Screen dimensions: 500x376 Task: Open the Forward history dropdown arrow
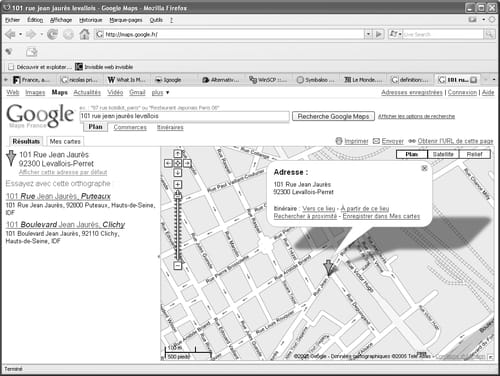[41, 34]
